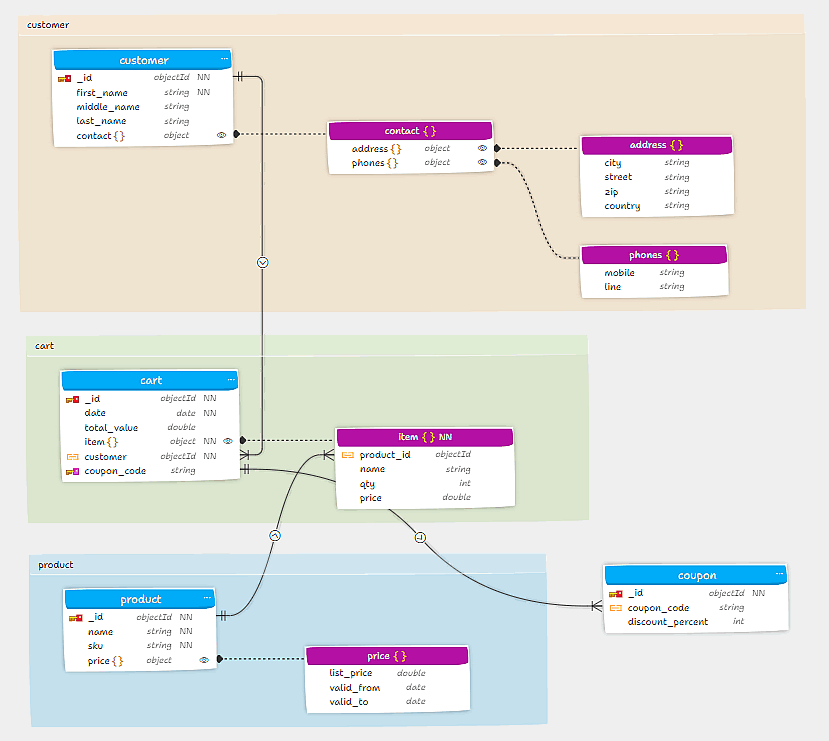Select the 'customer' group label
This screenshot has height=741, width=829.
tap(48, 24)
